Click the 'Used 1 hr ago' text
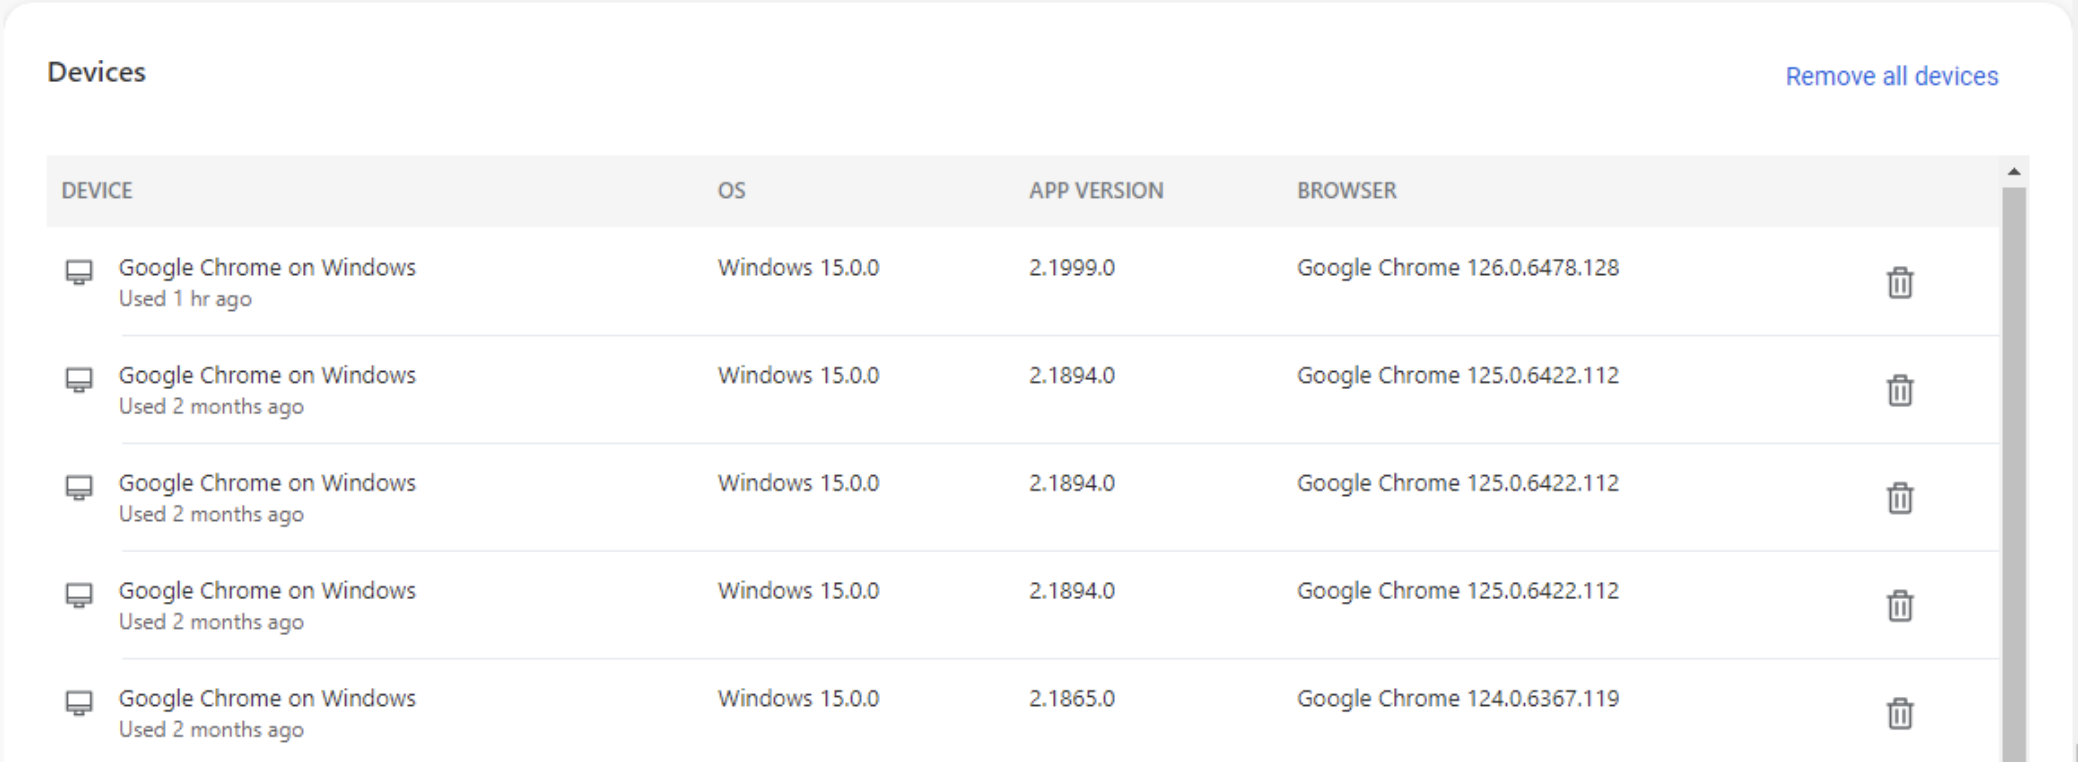 point(185,299)
